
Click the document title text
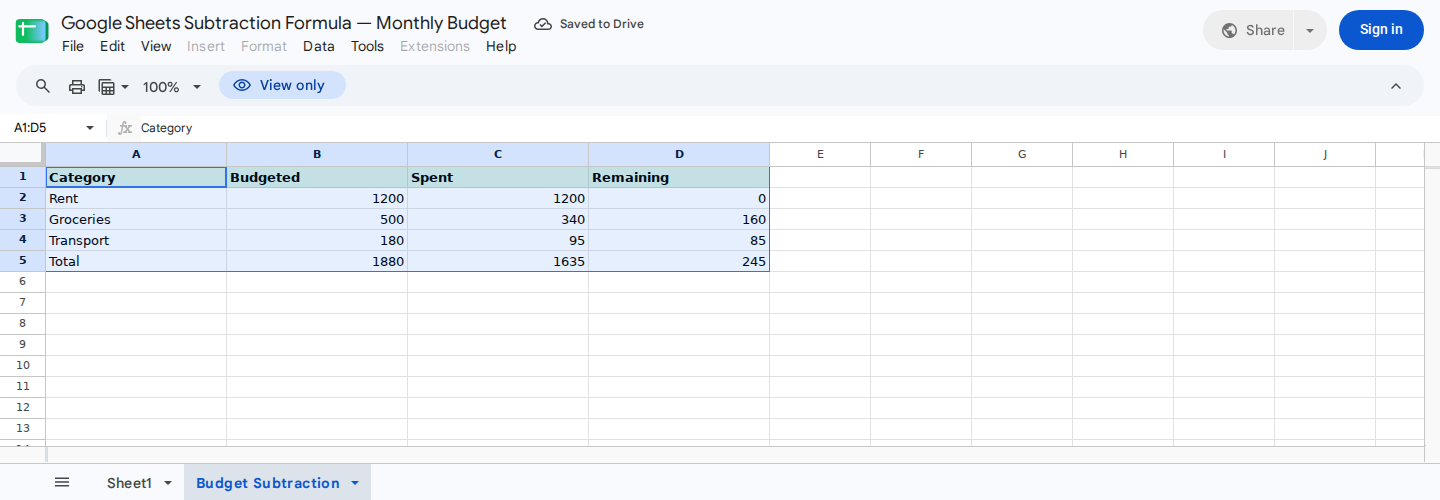tap(284, 23)
